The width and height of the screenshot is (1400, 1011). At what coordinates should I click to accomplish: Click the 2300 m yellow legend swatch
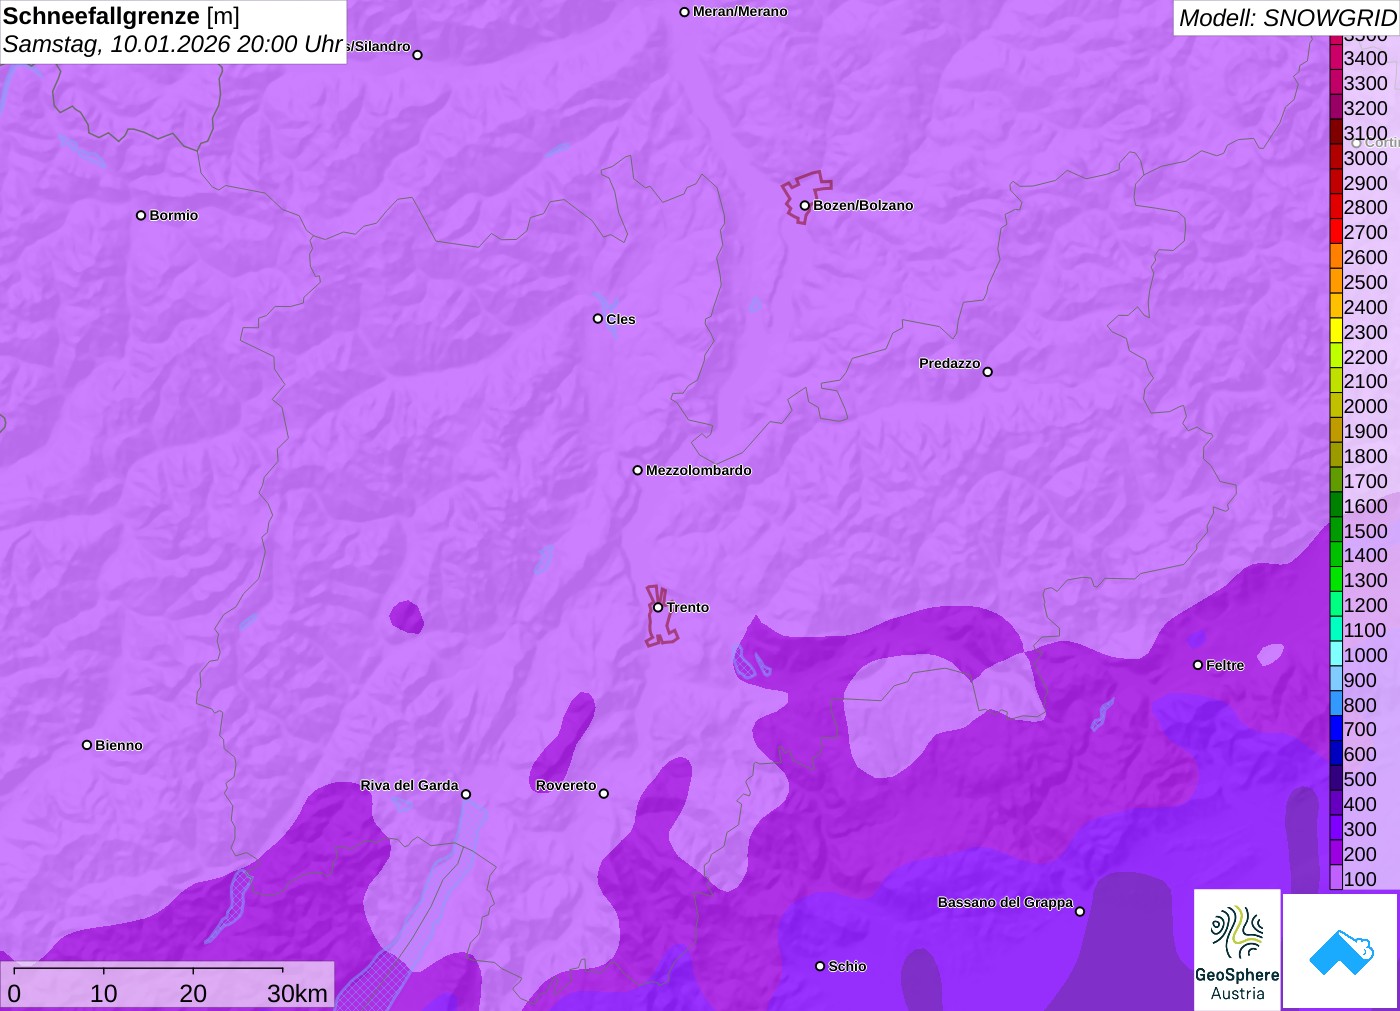click(x=1336, y=331)
